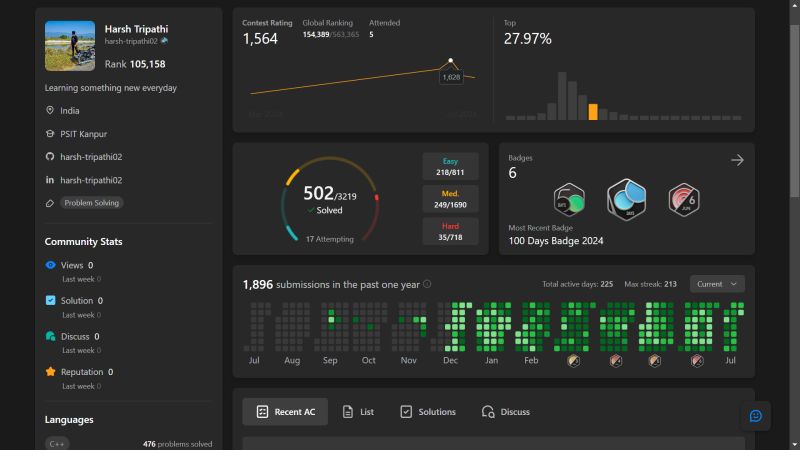This screenshot has width=800, height=450.
Task: Open the GitHub harsh-tripathi02 link
Action: pyautogui.click(x=91, y=157)
